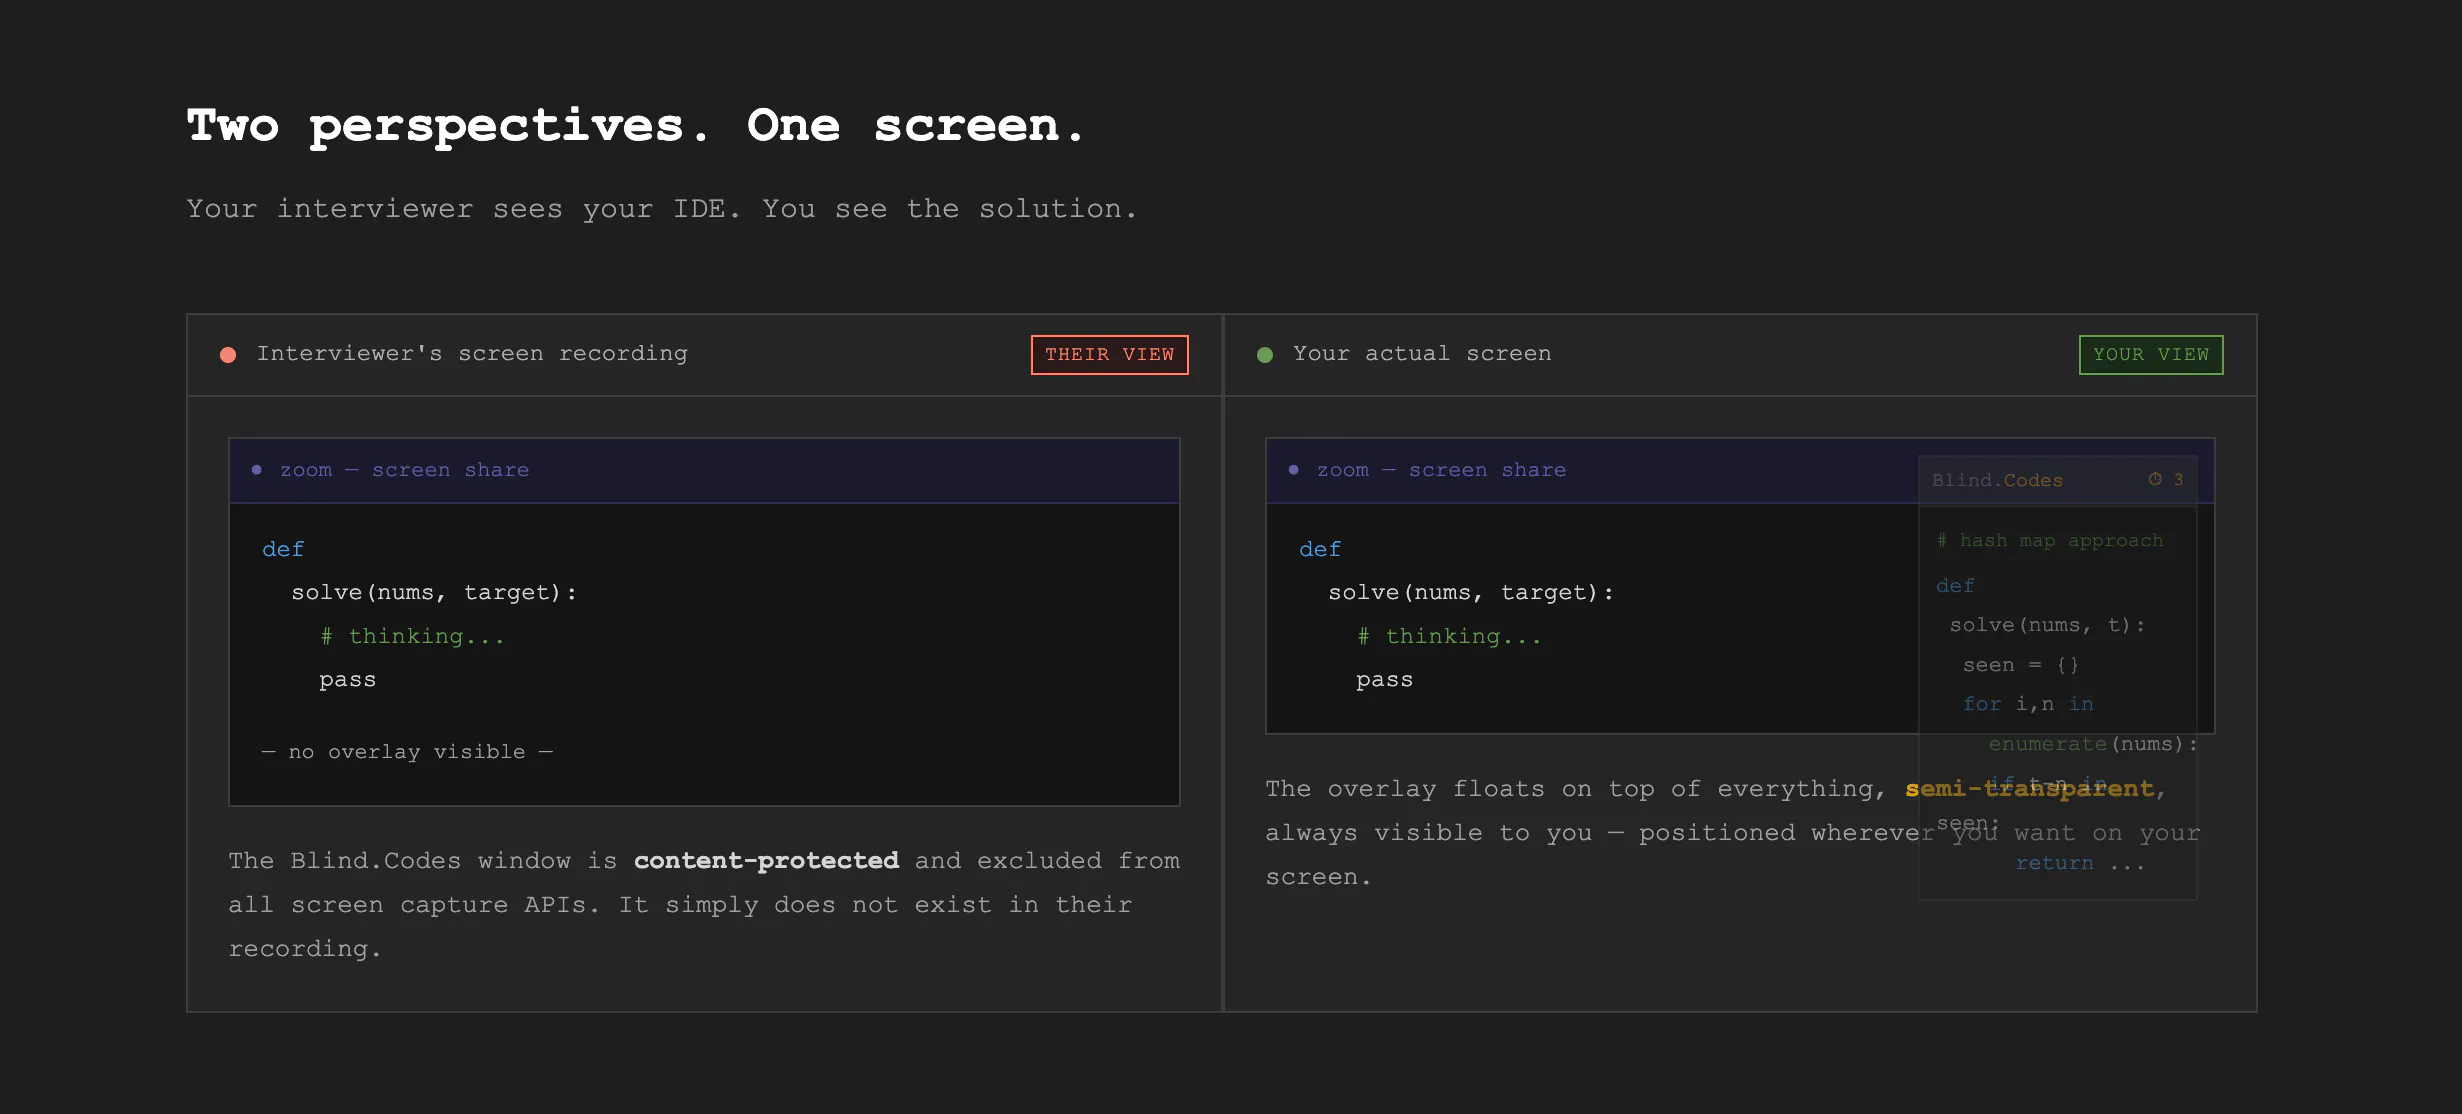Click "solve(nums, target):" in the interviewer's code
This screenshot has height=1114, width=2462.
click(x=434, y=593)
